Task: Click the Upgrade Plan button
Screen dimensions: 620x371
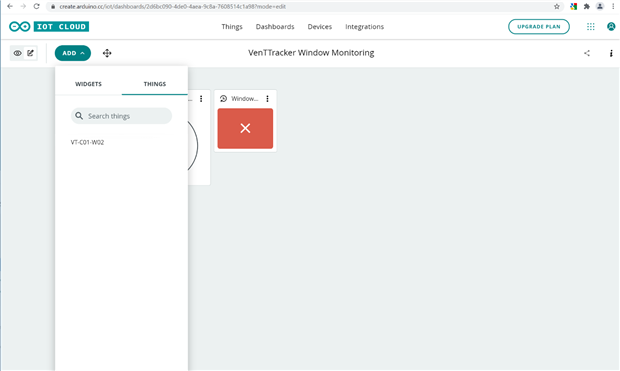Action: 539,26
